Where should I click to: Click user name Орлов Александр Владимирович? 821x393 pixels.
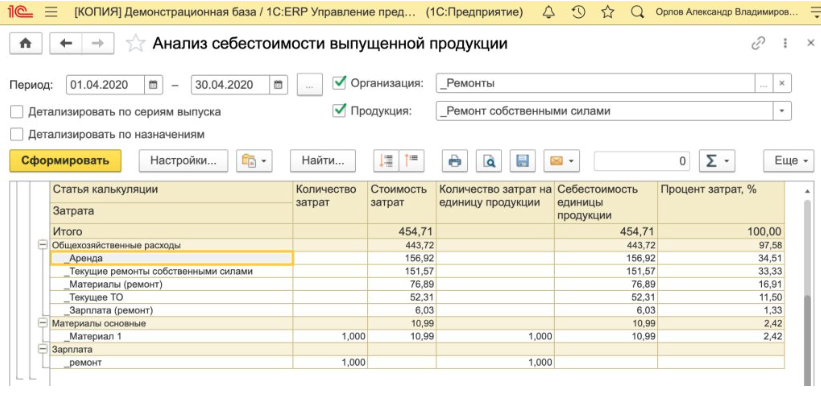pos(727,13)
